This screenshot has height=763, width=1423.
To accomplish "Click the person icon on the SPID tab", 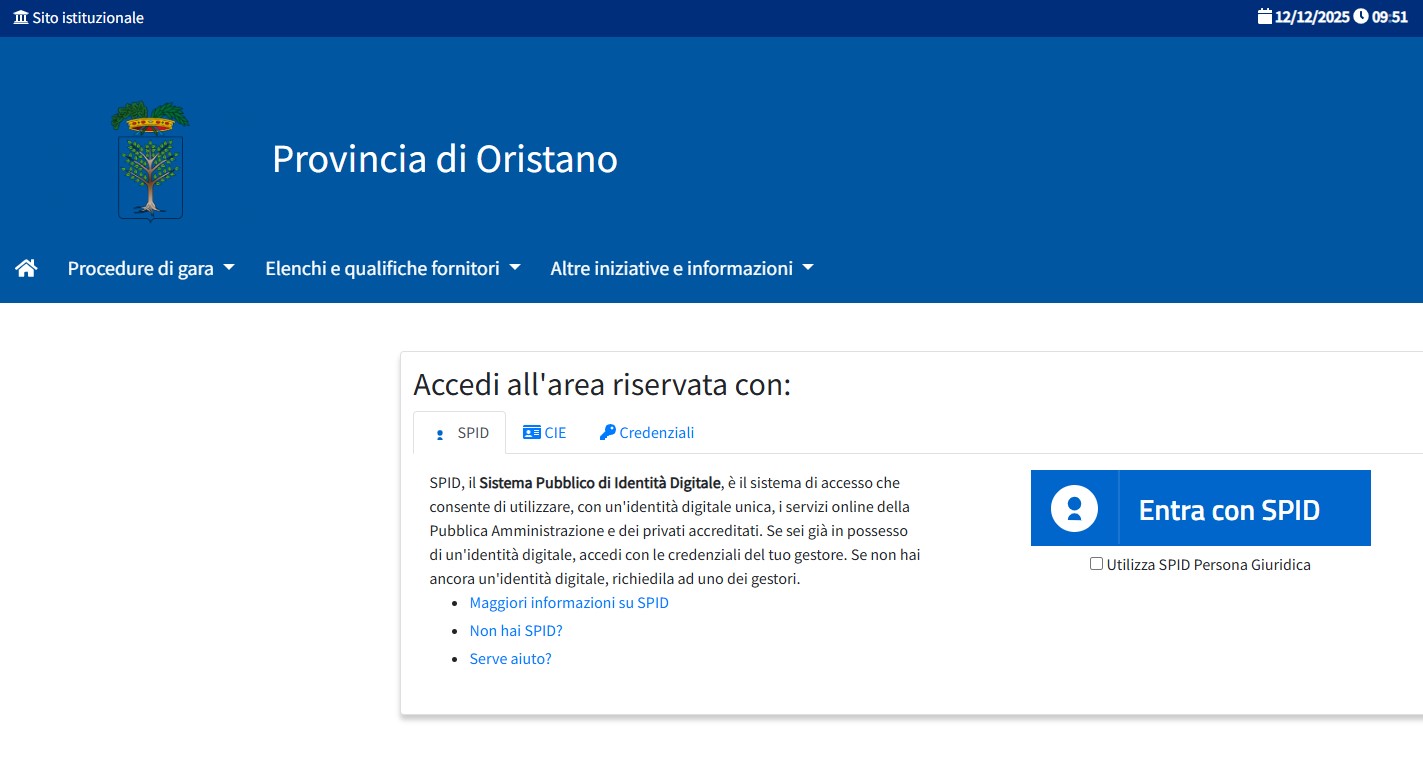I will 438,432.
